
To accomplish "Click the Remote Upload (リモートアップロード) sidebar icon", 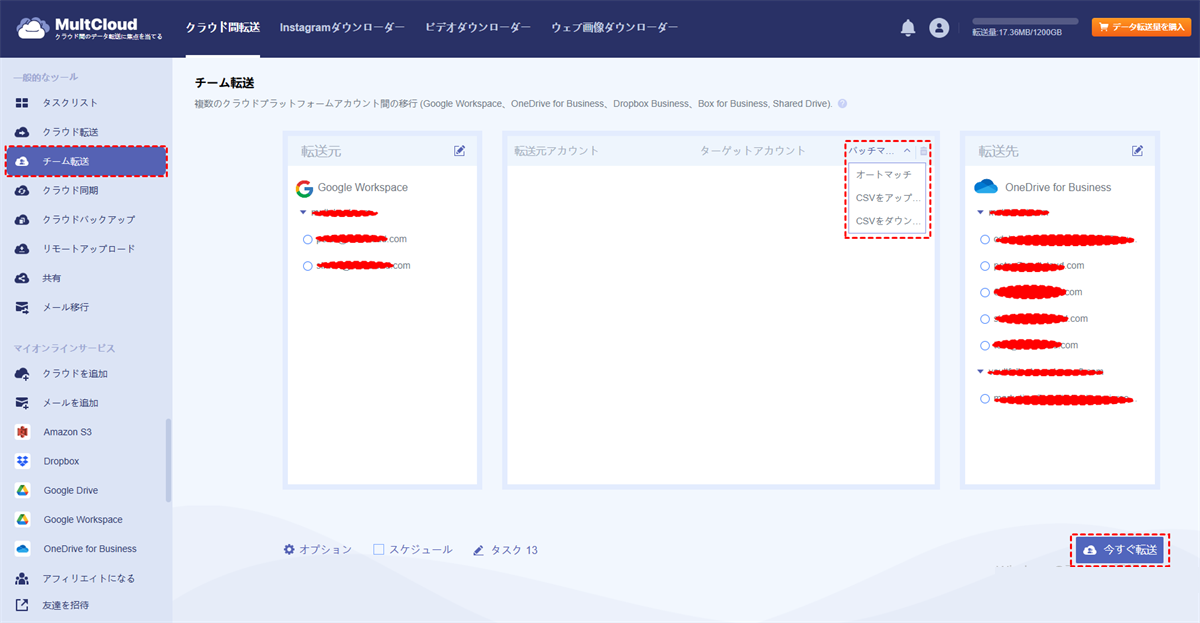I will 22,248.
